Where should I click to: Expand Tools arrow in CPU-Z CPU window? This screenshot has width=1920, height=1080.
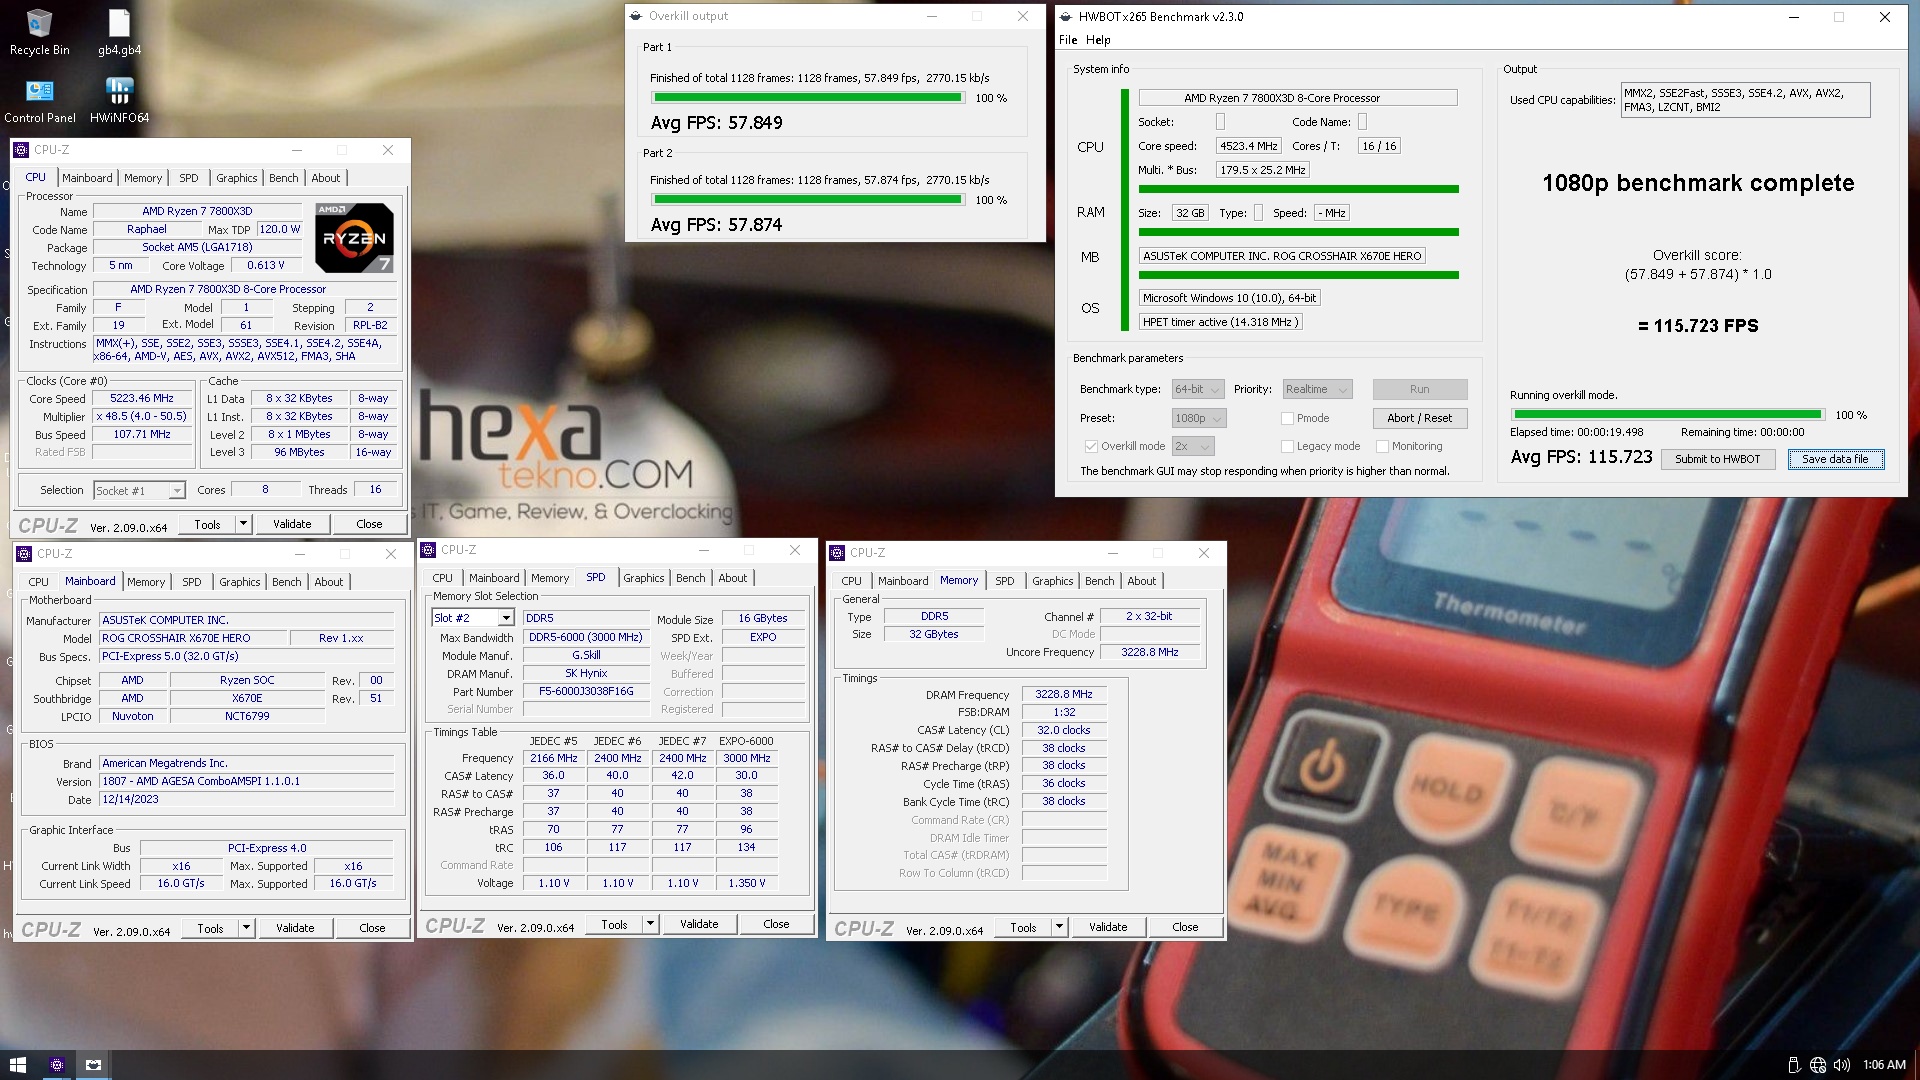click(242, 524)
